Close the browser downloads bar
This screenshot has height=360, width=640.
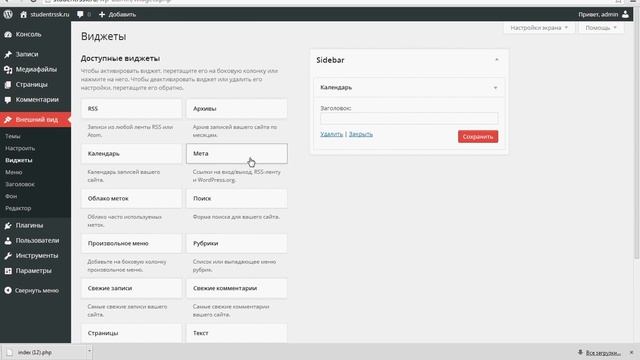point(631,352)
